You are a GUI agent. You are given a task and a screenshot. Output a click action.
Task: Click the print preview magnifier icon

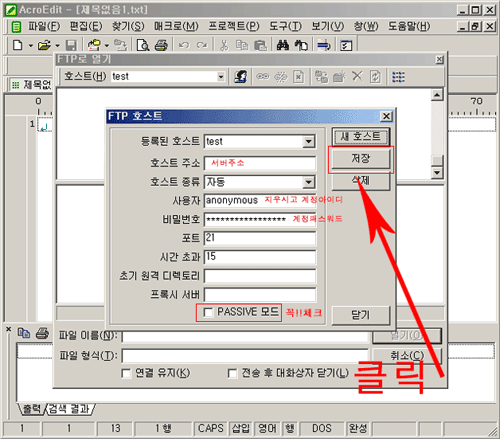(x=143, y=45)
